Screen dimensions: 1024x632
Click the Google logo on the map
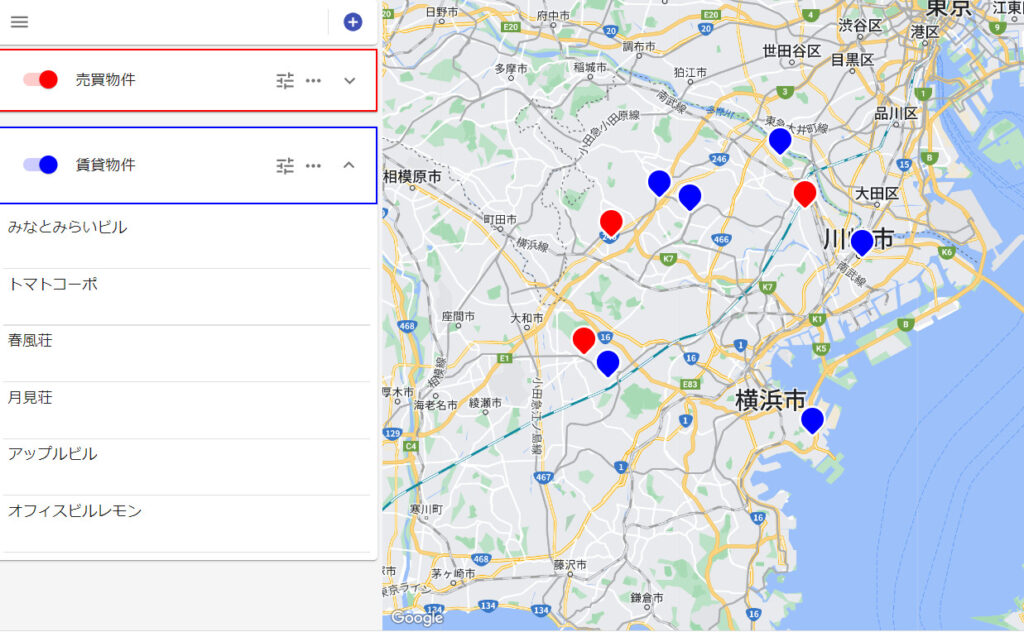pos(419,618)
